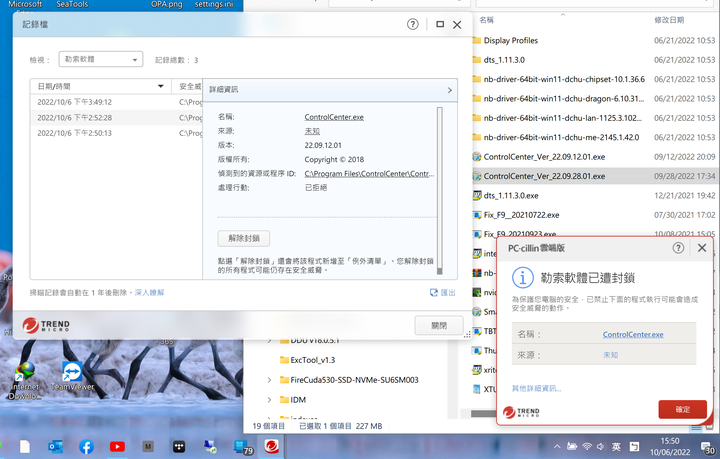Open the Wi-Fi network tray icon

(x=587, y=446)
